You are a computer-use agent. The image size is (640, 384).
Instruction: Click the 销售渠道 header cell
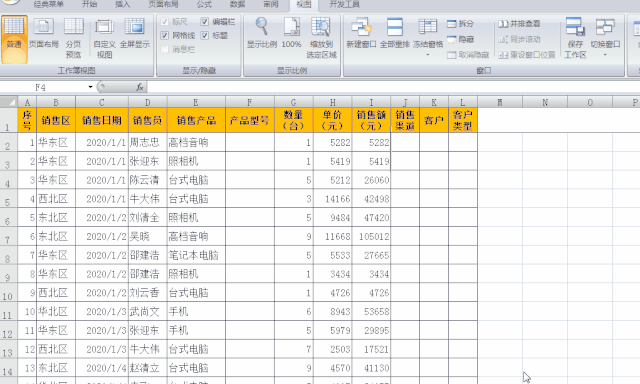(405, 120)
